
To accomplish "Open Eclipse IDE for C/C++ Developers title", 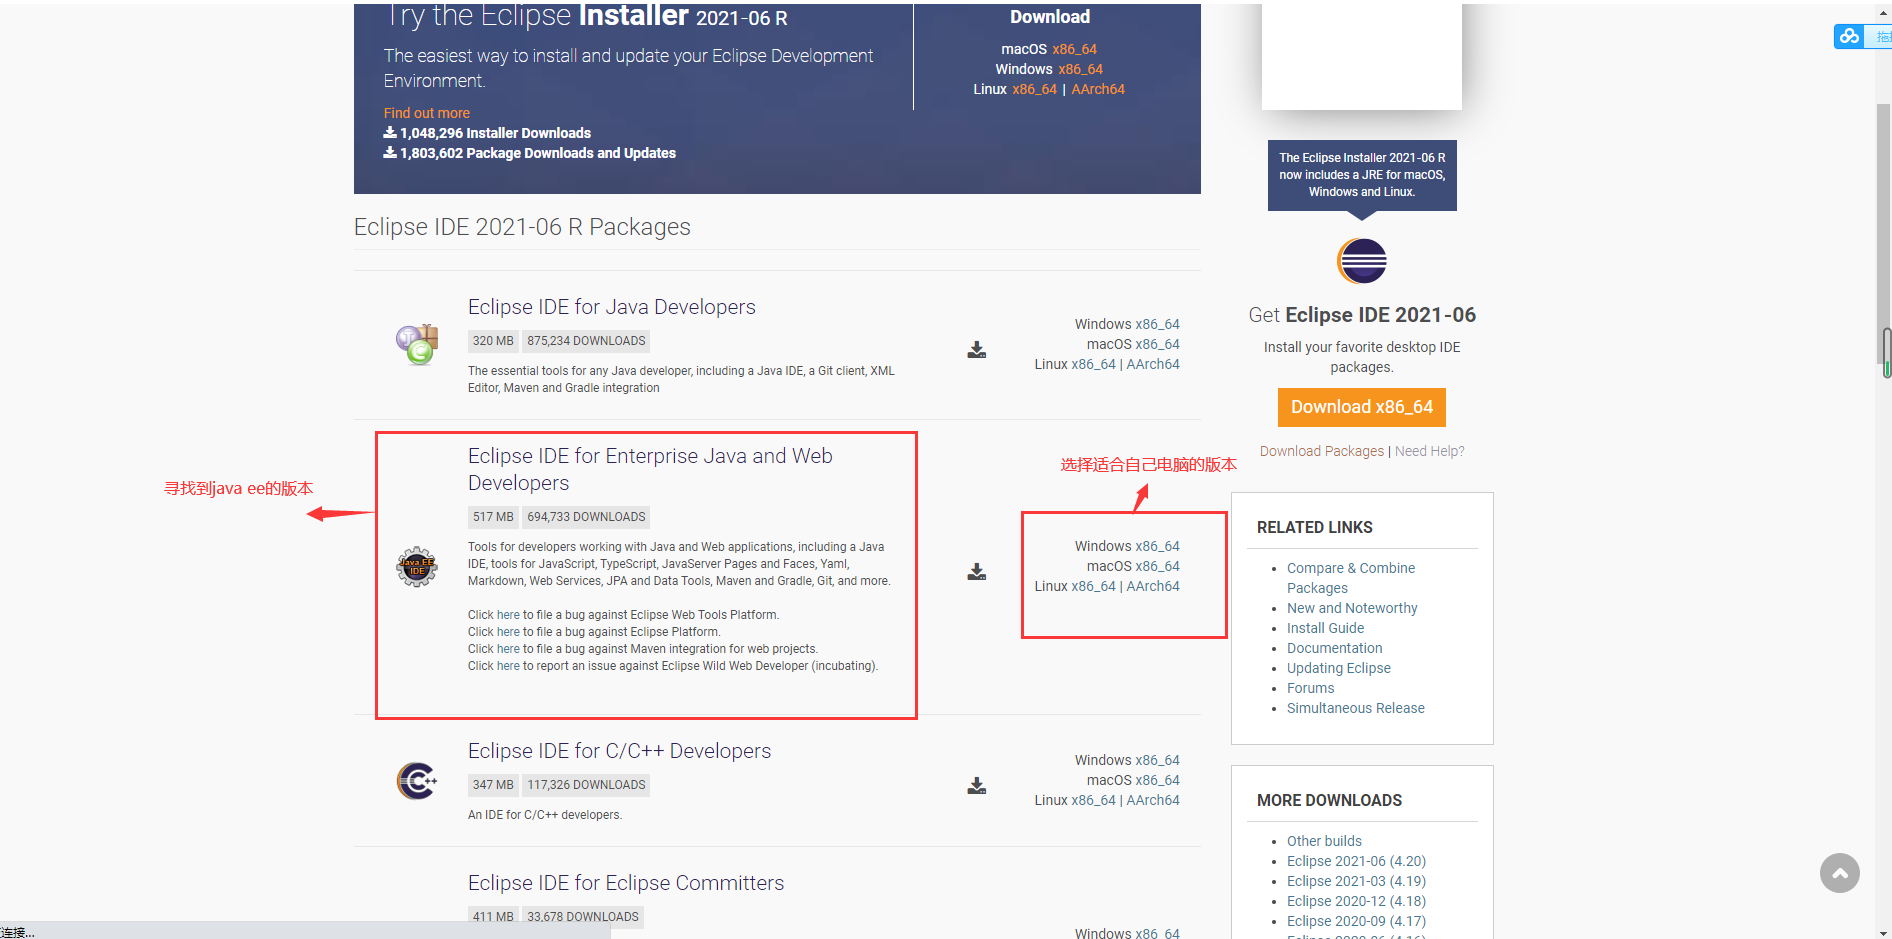I will point(619,751).
